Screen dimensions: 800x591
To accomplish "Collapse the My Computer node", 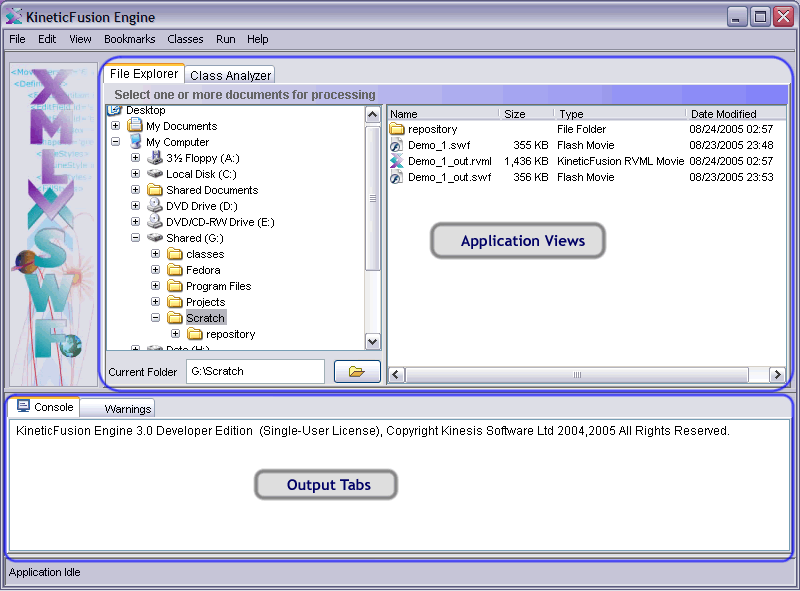I will 115,141.
